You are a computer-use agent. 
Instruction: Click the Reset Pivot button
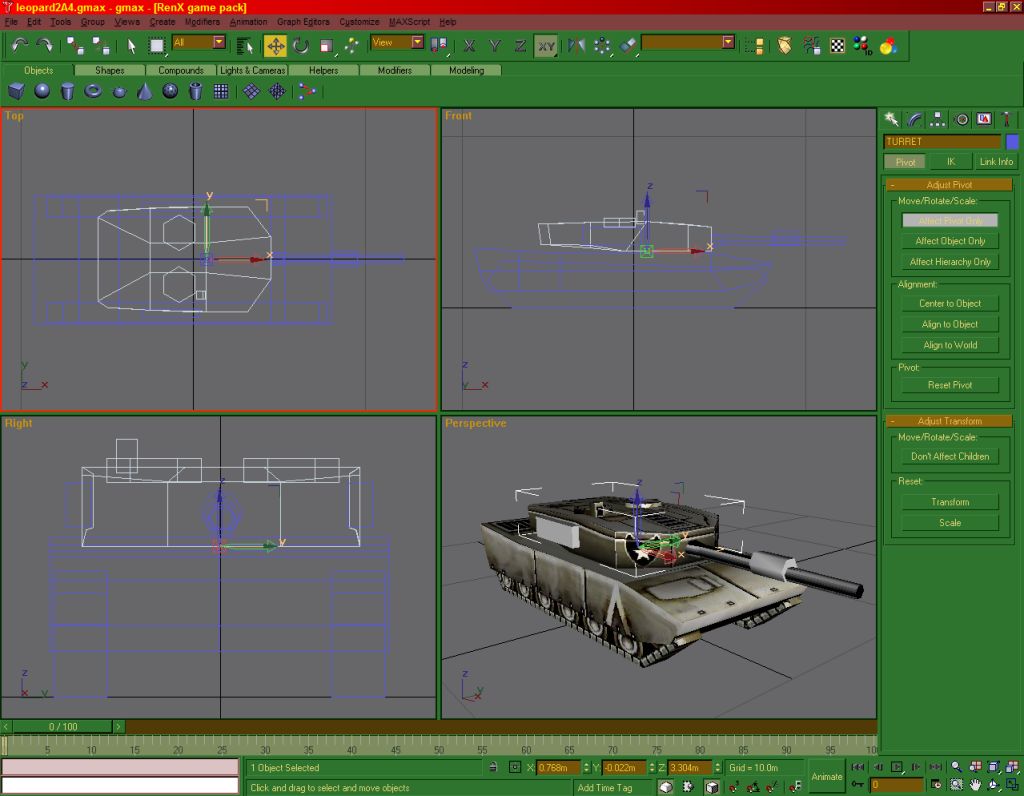949,385
